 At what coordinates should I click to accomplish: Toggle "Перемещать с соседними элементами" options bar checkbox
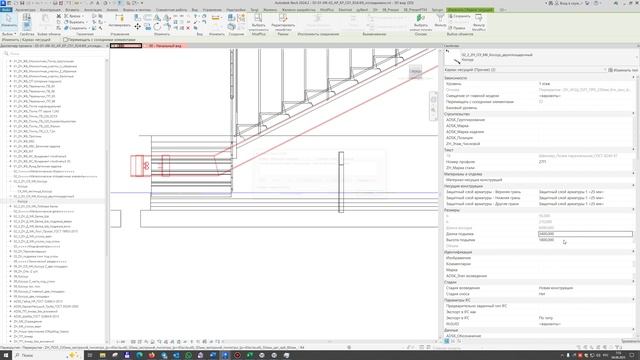pyautogui.click(x=65, y=40)
